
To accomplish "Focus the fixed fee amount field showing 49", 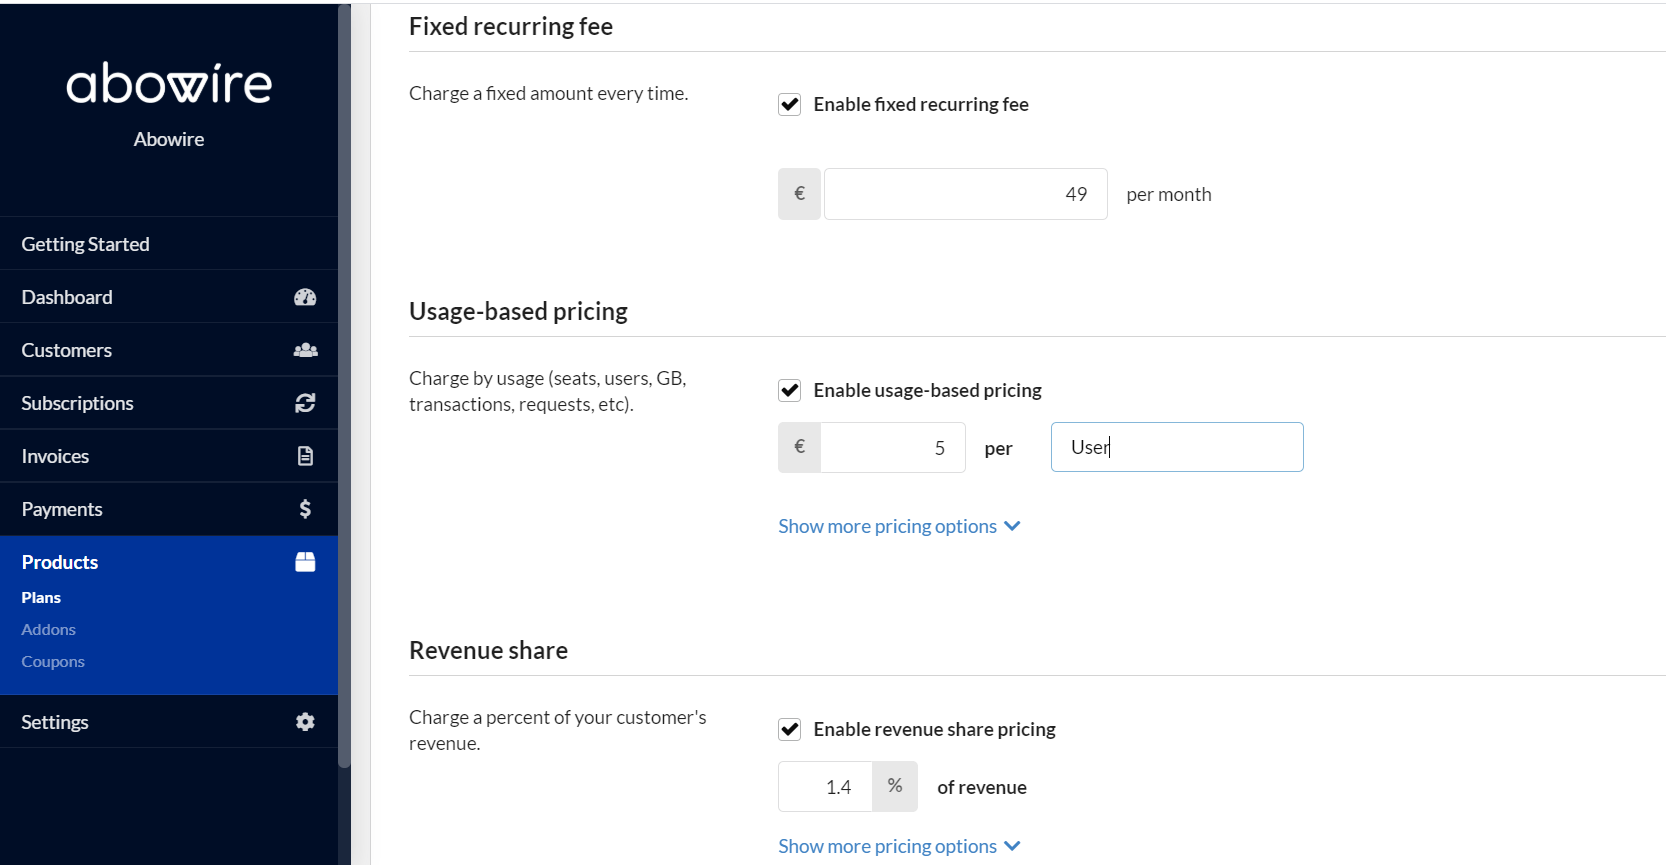I will (x=966, y=194).
